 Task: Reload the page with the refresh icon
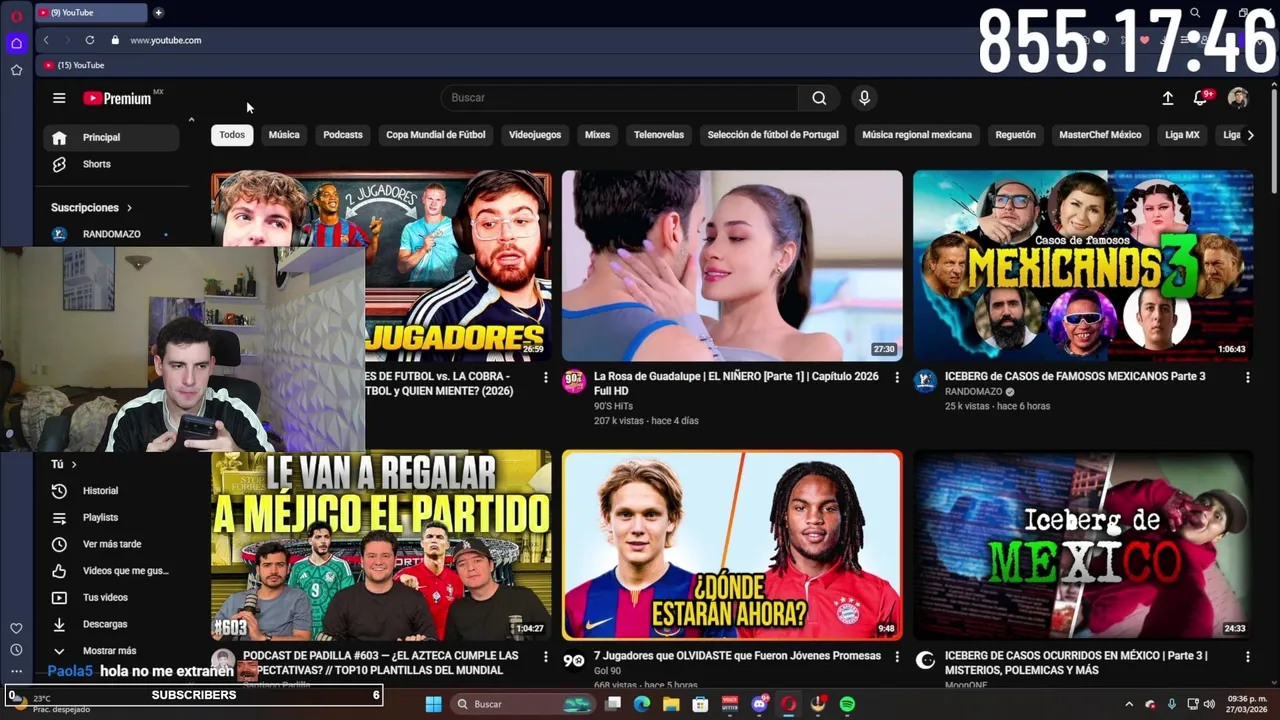[x=90, y=40]
